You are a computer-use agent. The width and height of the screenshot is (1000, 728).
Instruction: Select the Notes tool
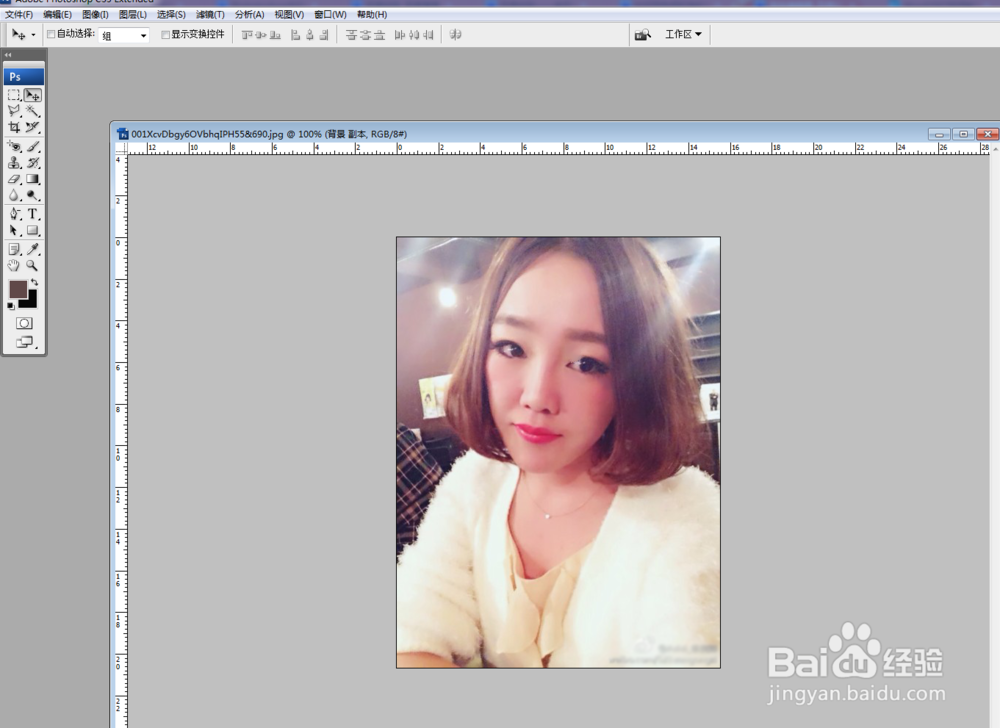click(14, 249)
